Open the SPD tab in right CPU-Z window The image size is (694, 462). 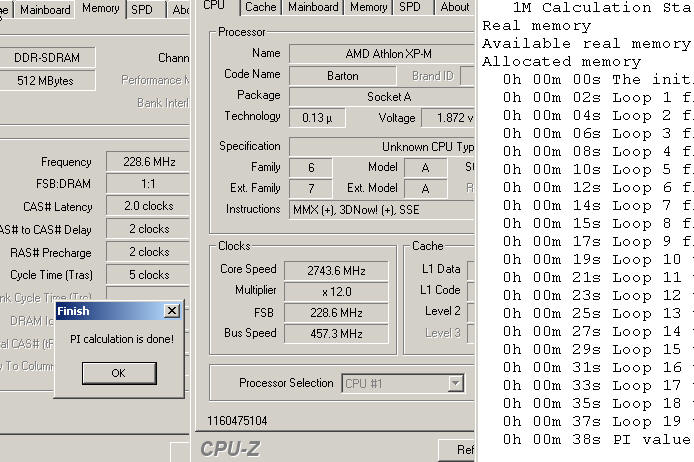point(410,7)
